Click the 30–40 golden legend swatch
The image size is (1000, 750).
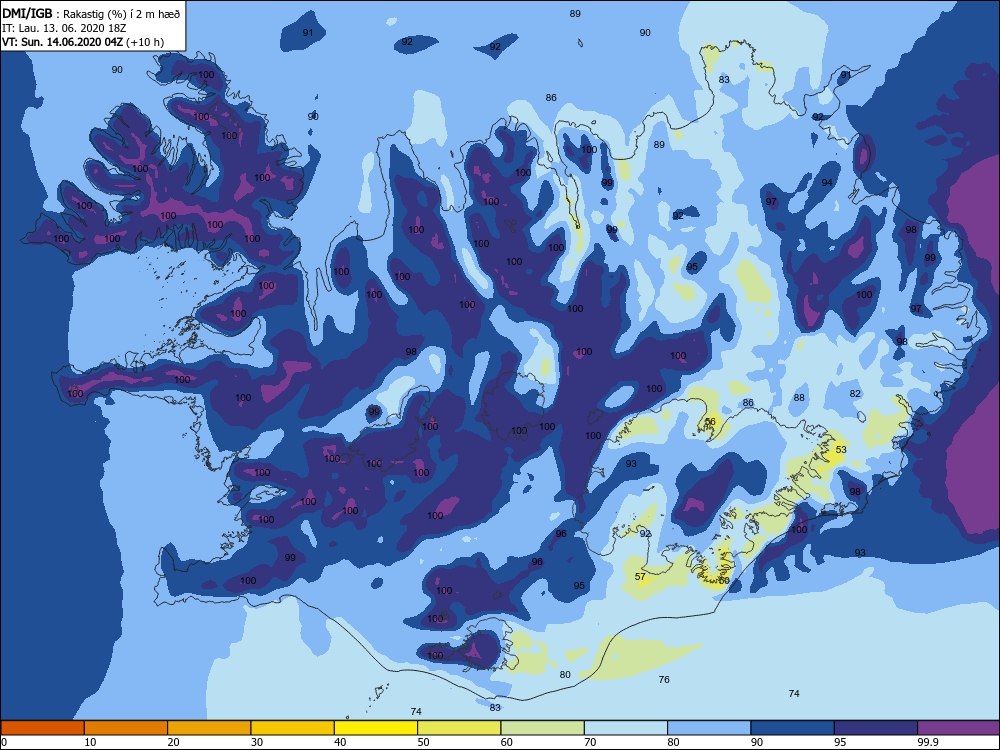293,728
